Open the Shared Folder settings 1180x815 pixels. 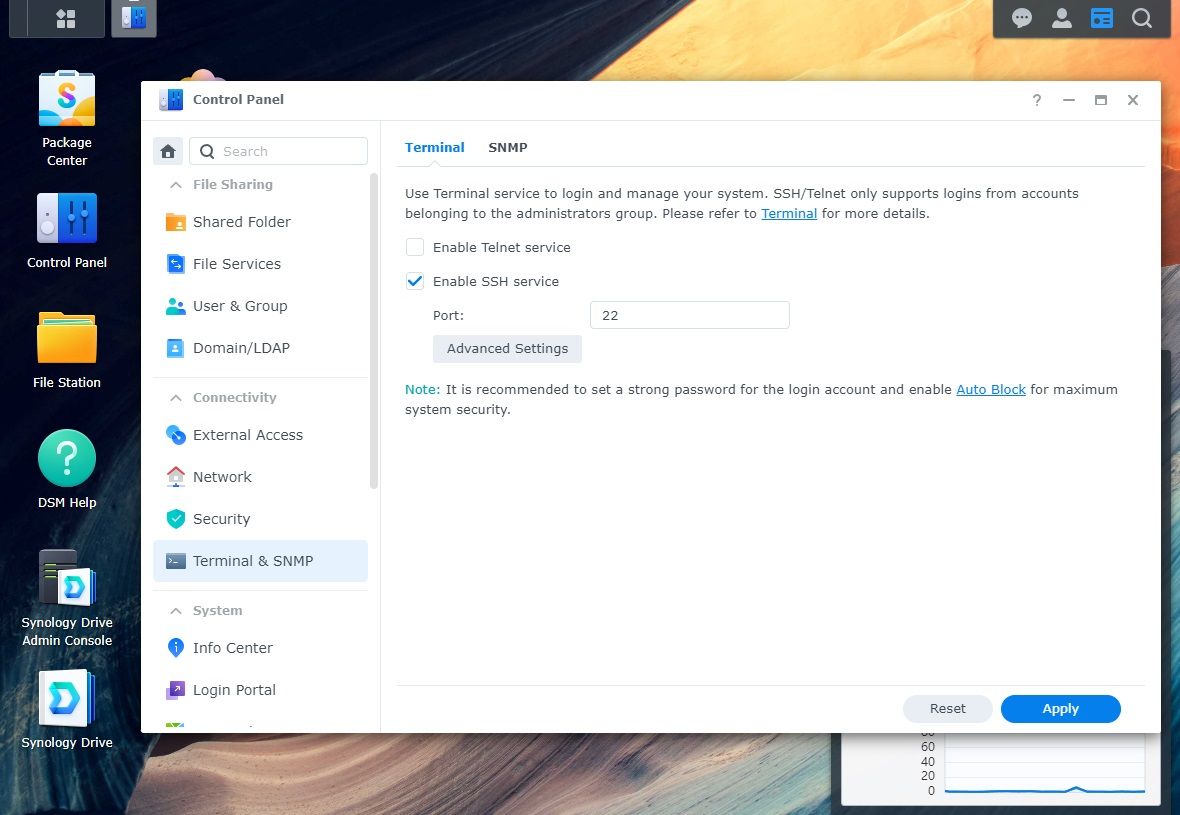point(241,222)
